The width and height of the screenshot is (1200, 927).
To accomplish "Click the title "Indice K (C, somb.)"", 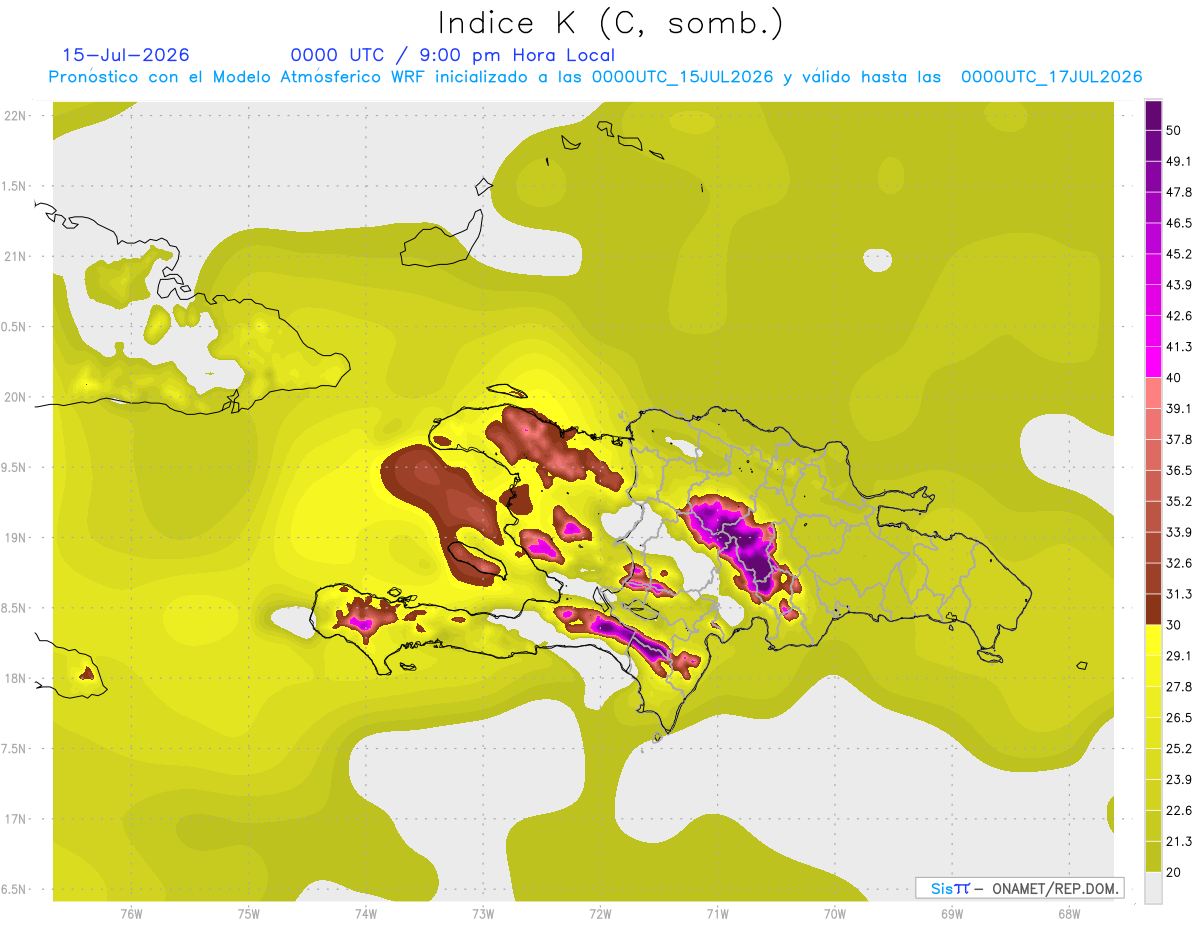I will (610, 22).
